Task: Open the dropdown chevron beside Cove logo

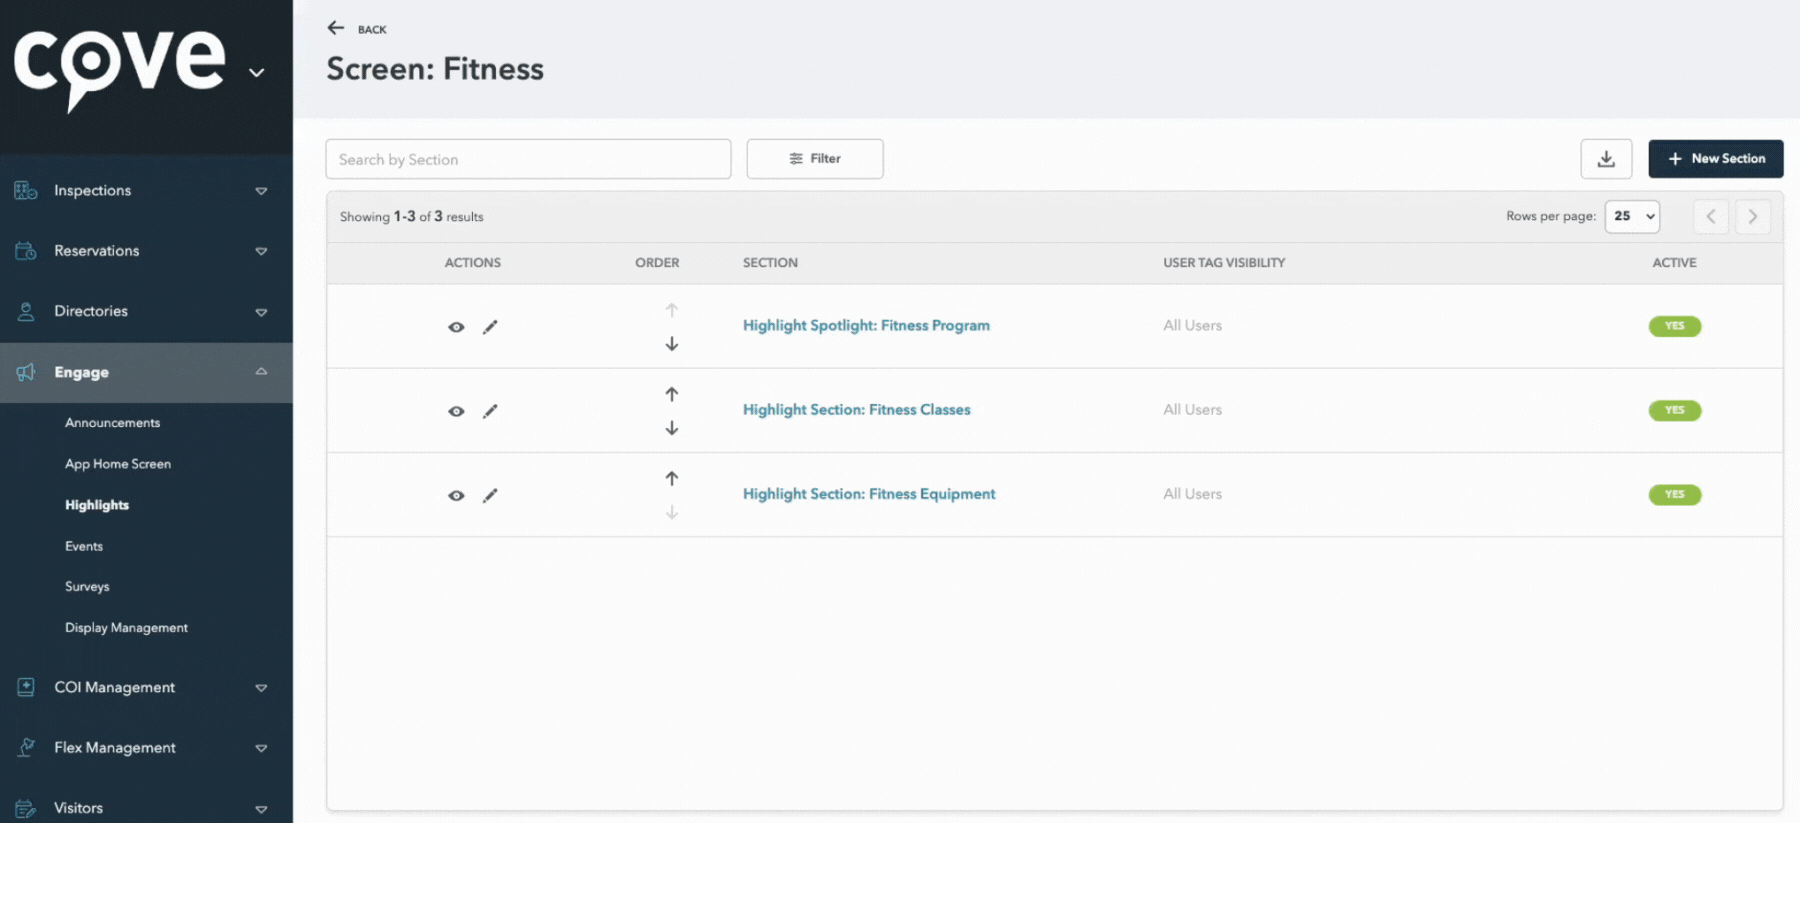Action: (257, 72)
